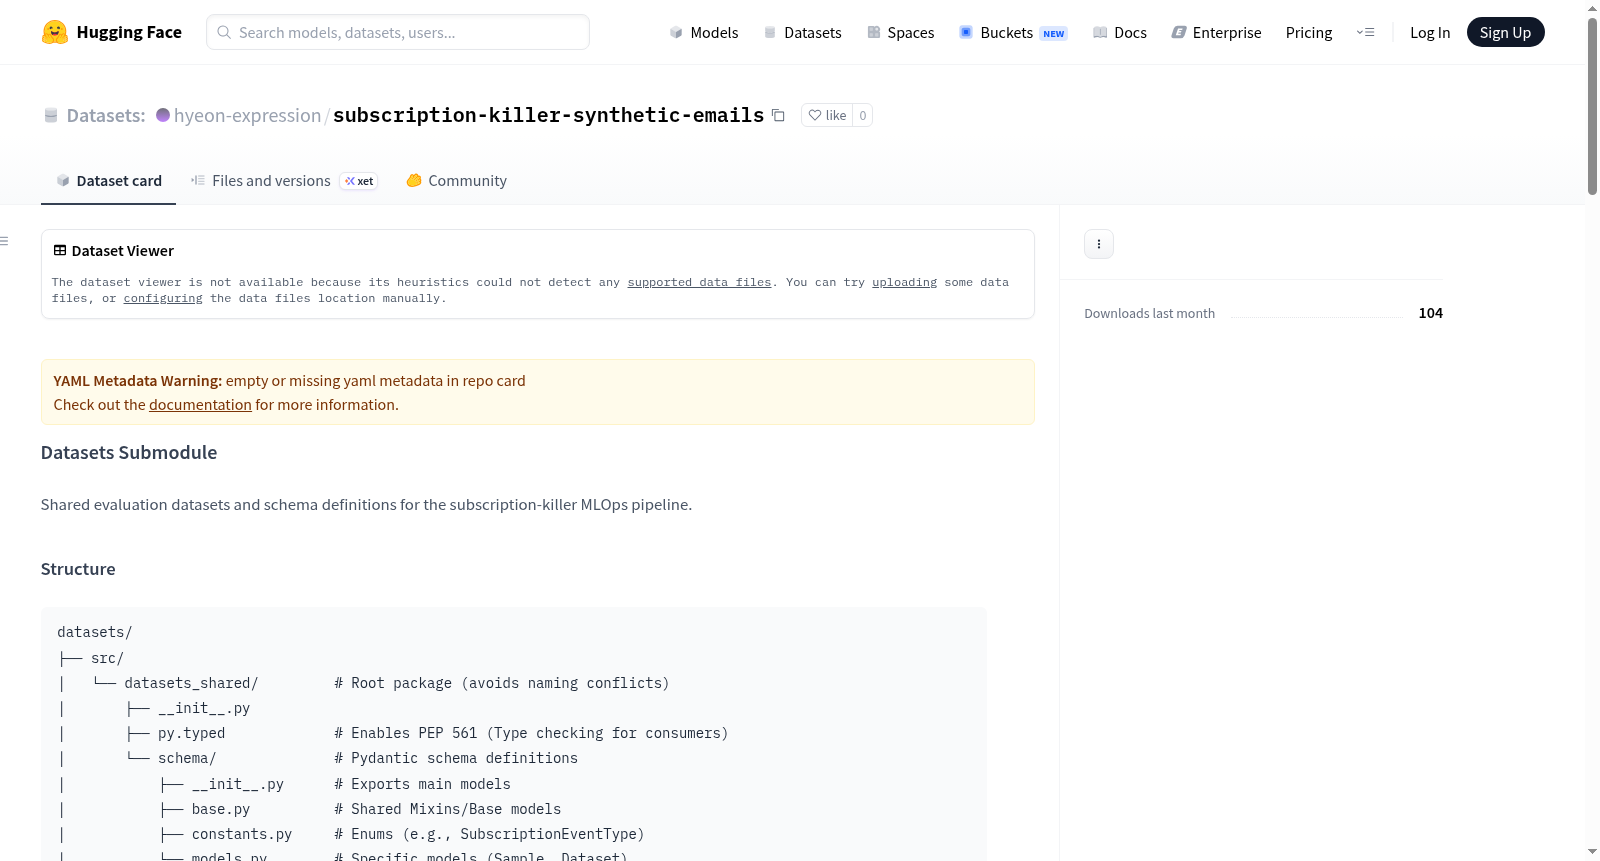Click the like count showing 0

863,115
